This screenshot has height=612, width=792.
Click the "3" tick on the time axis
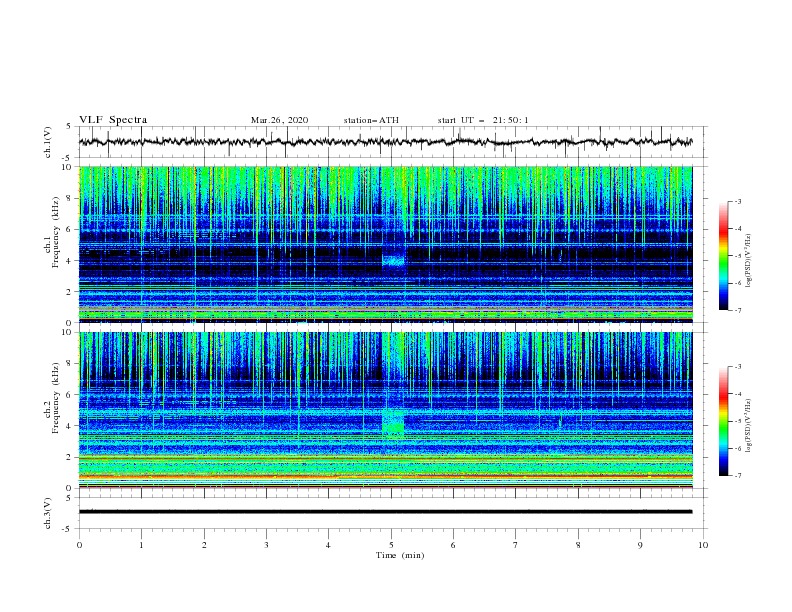tap(266, 545)
